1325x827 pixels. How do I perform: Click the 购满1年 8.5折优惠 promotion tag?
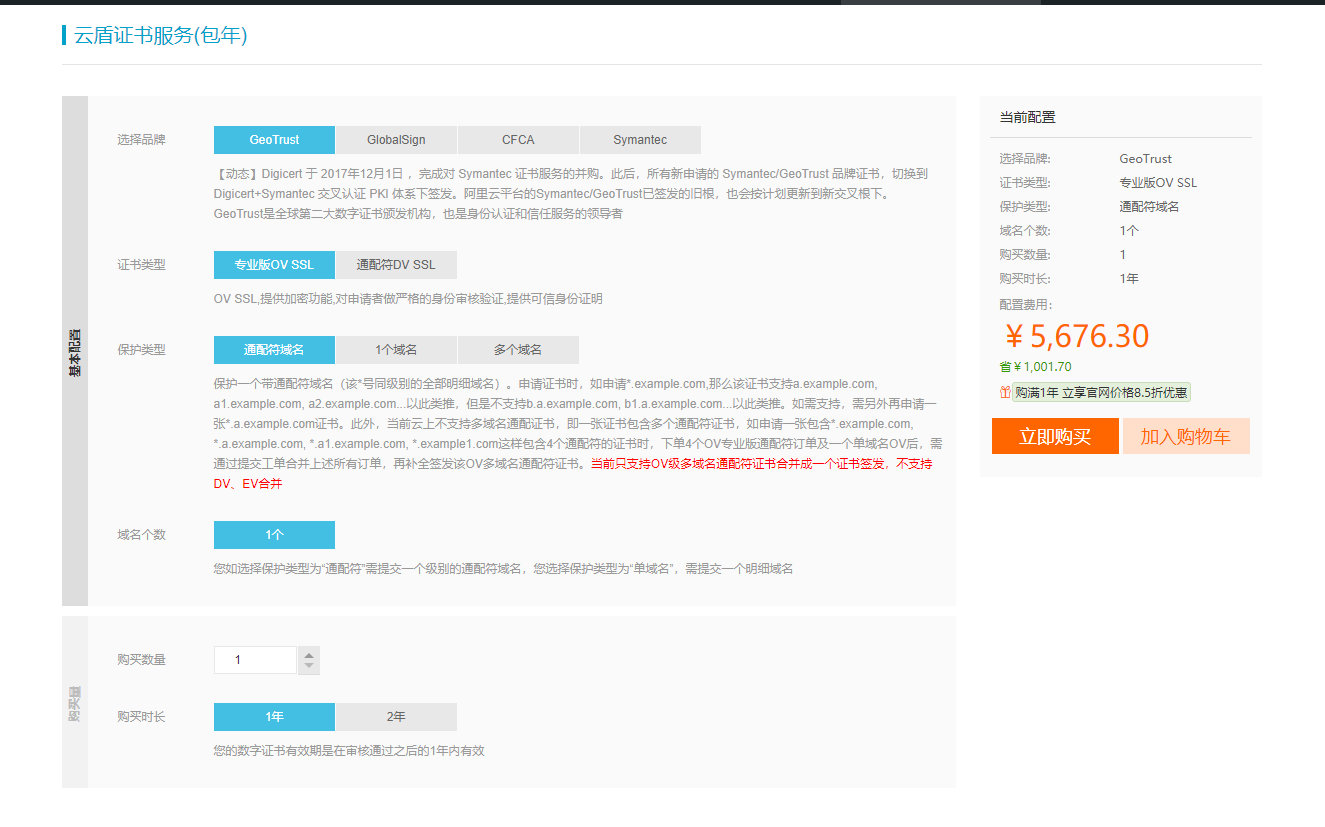coord(1102,393)
